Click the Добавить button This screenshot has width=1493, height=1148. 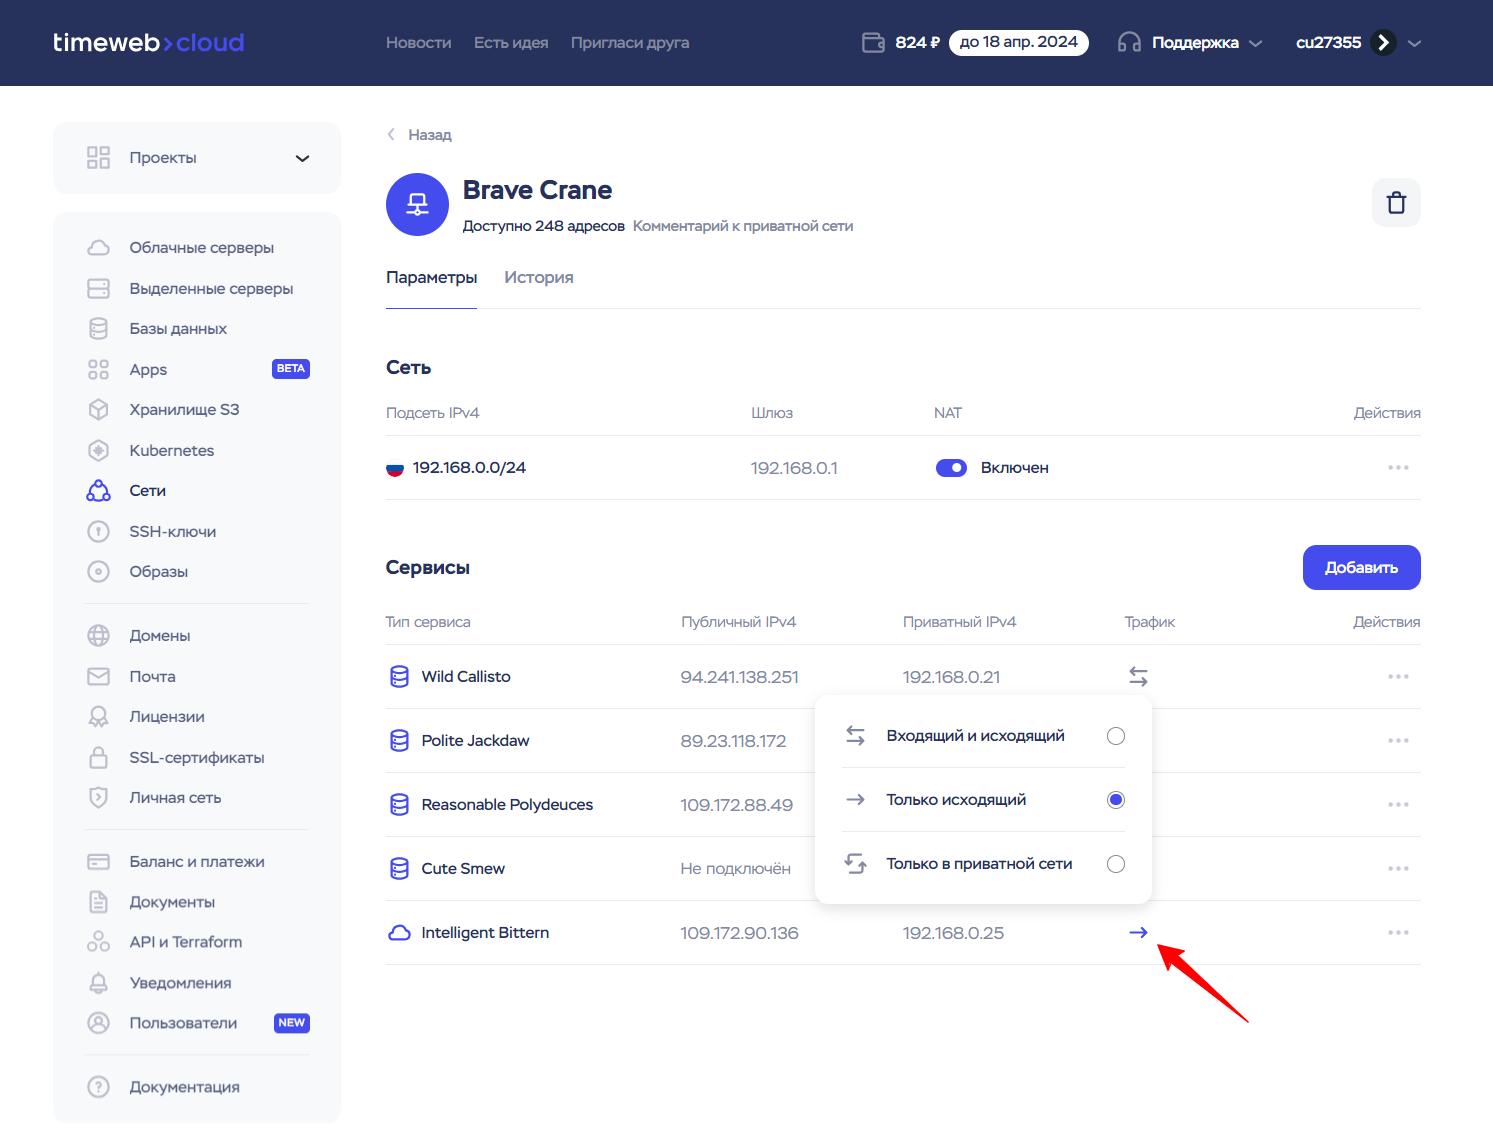[1361, 568]
